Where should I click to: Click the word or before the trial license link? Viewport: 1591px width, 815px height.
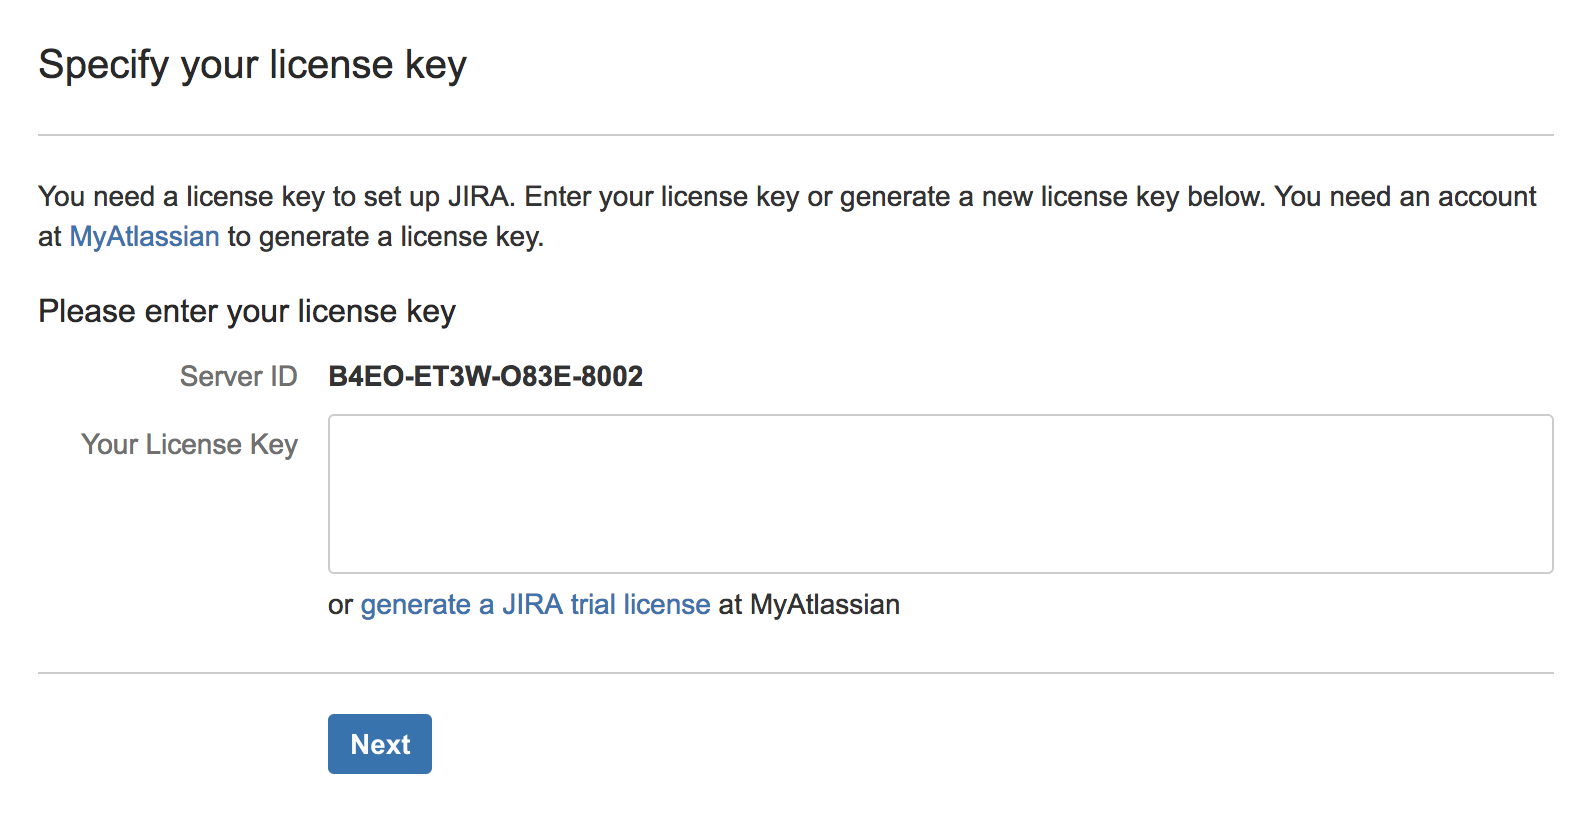point(340,606)
